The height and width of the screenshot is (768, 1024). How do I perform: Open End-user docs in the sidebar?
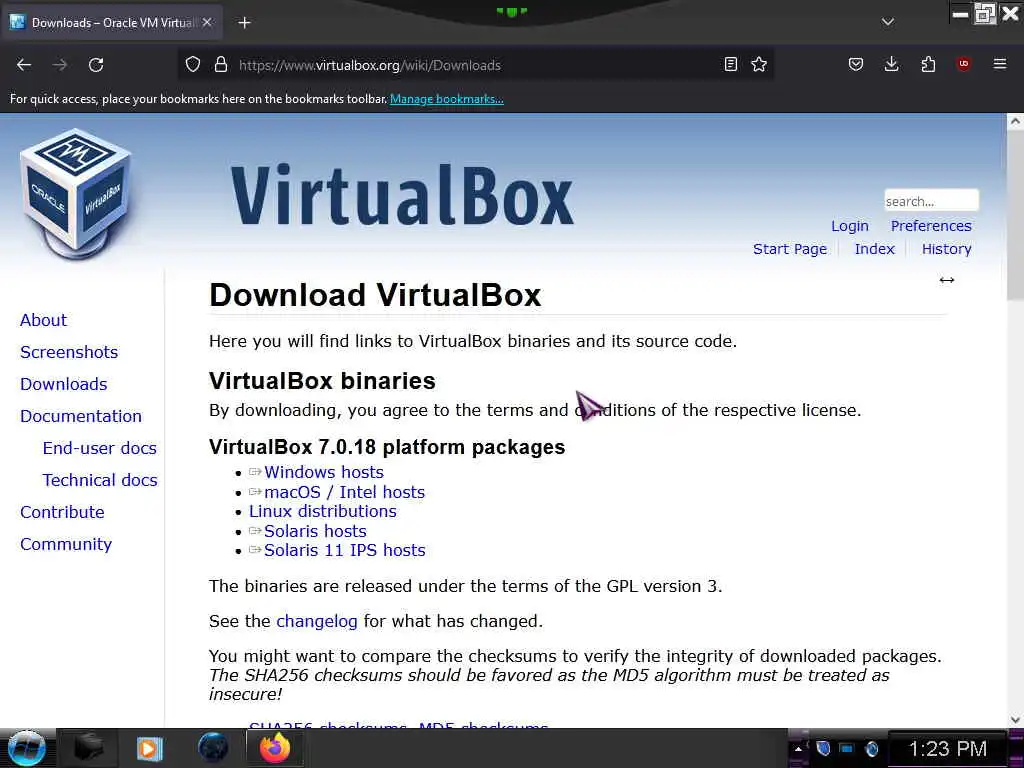99,448
